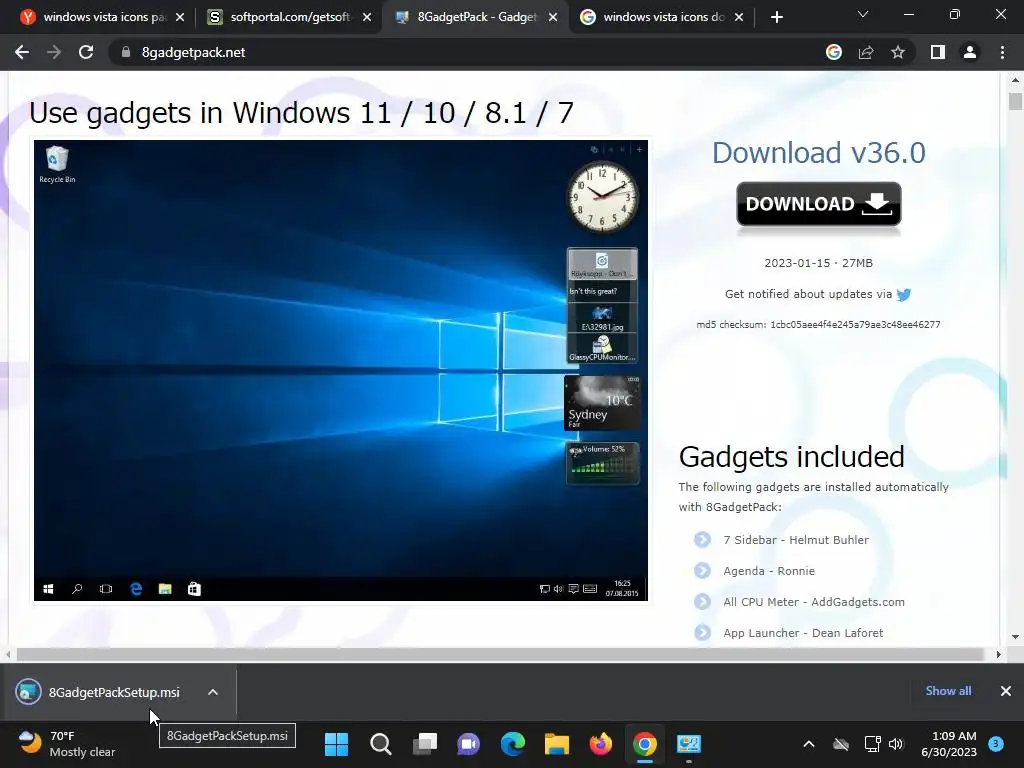Screen dimensions: 1024x768
Task: Click the forward navigation arrow
Action: coord(54,52)
